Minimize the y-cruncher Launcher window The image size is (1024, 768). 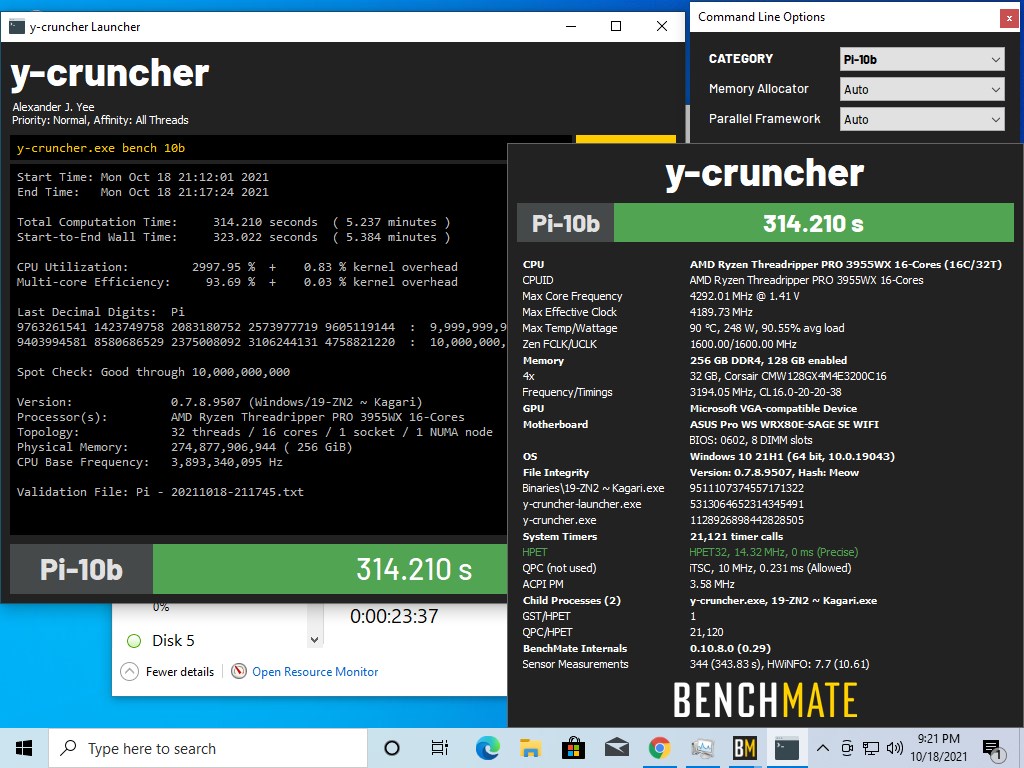tap(571, 26)
